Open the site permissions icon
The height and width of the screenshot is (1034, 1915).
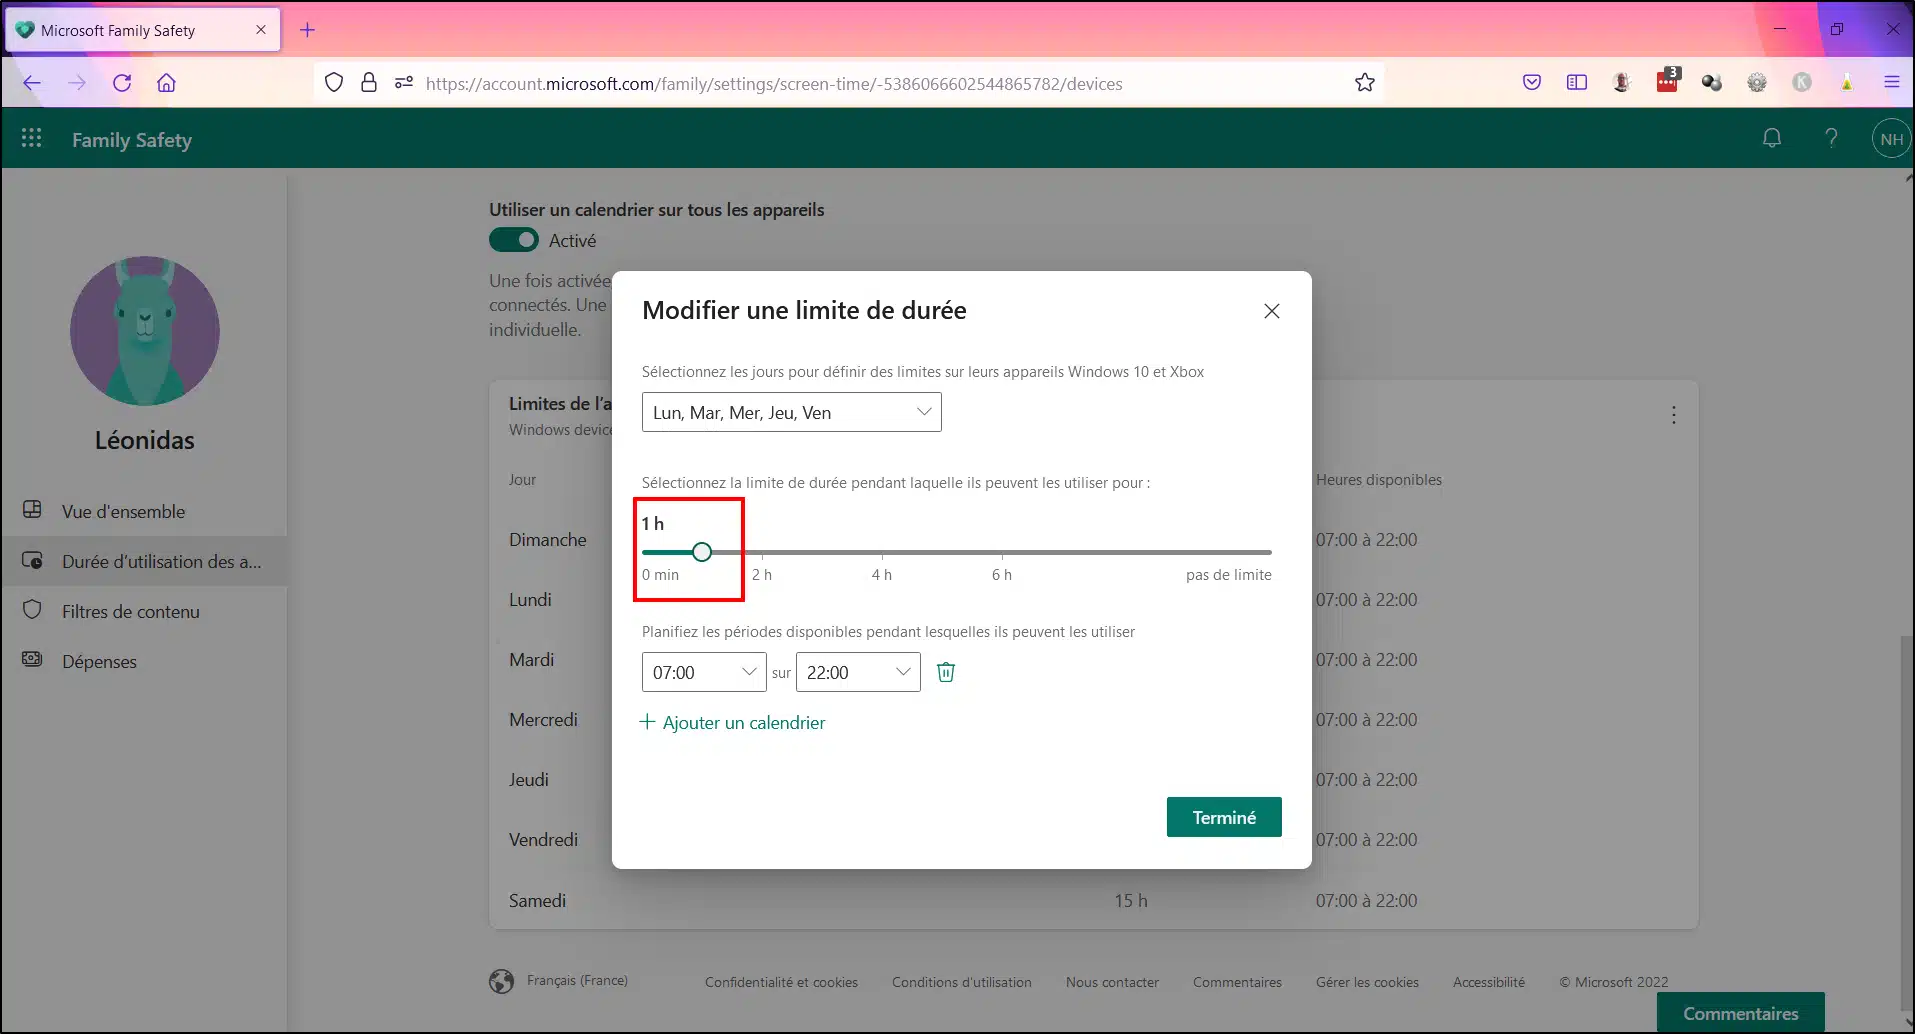coord(404,83)
